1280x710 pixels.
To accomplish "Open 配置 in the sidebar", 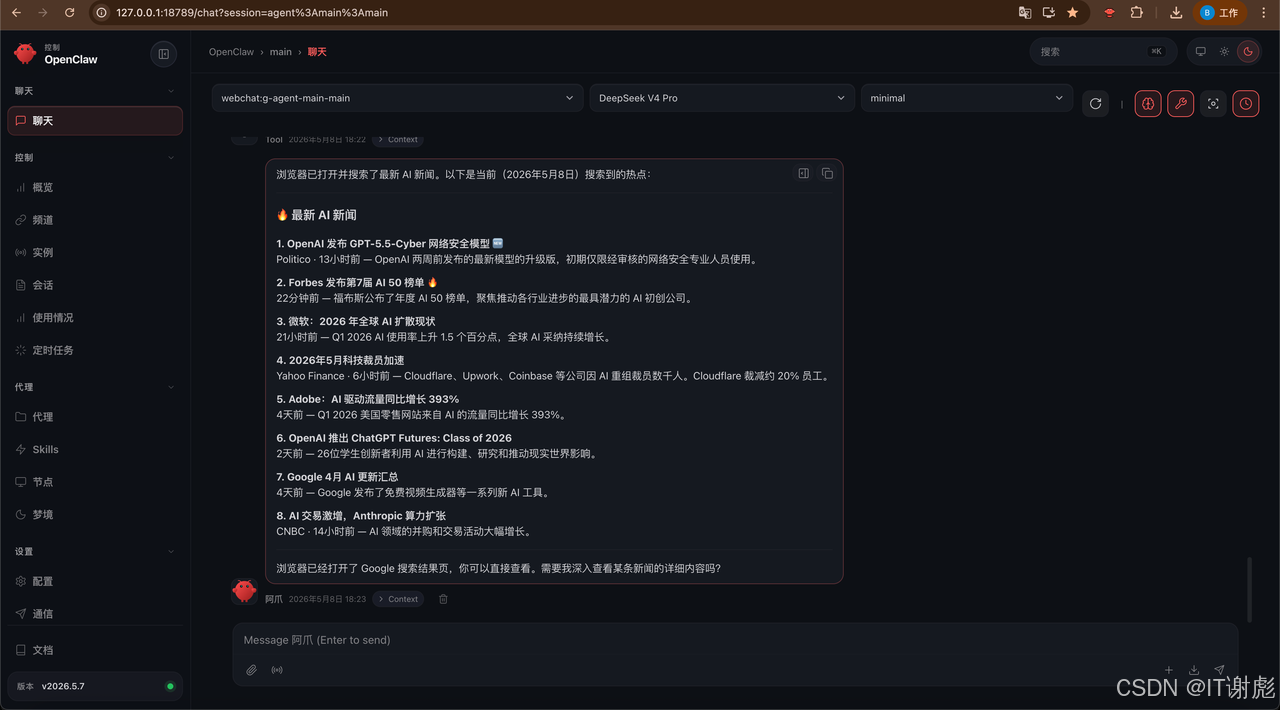I will [95, 581].
